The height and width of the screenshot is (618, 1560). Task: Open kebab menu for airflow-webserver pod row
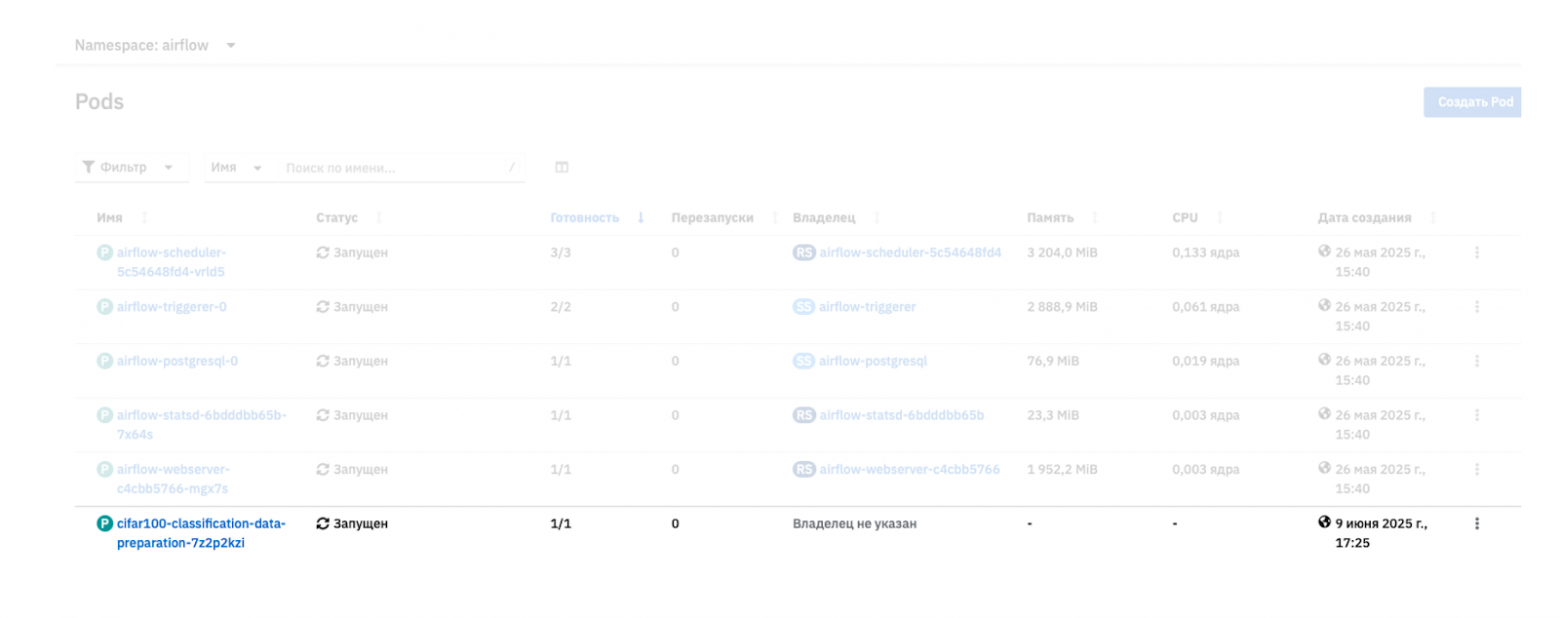click(x=1476, y=469)
